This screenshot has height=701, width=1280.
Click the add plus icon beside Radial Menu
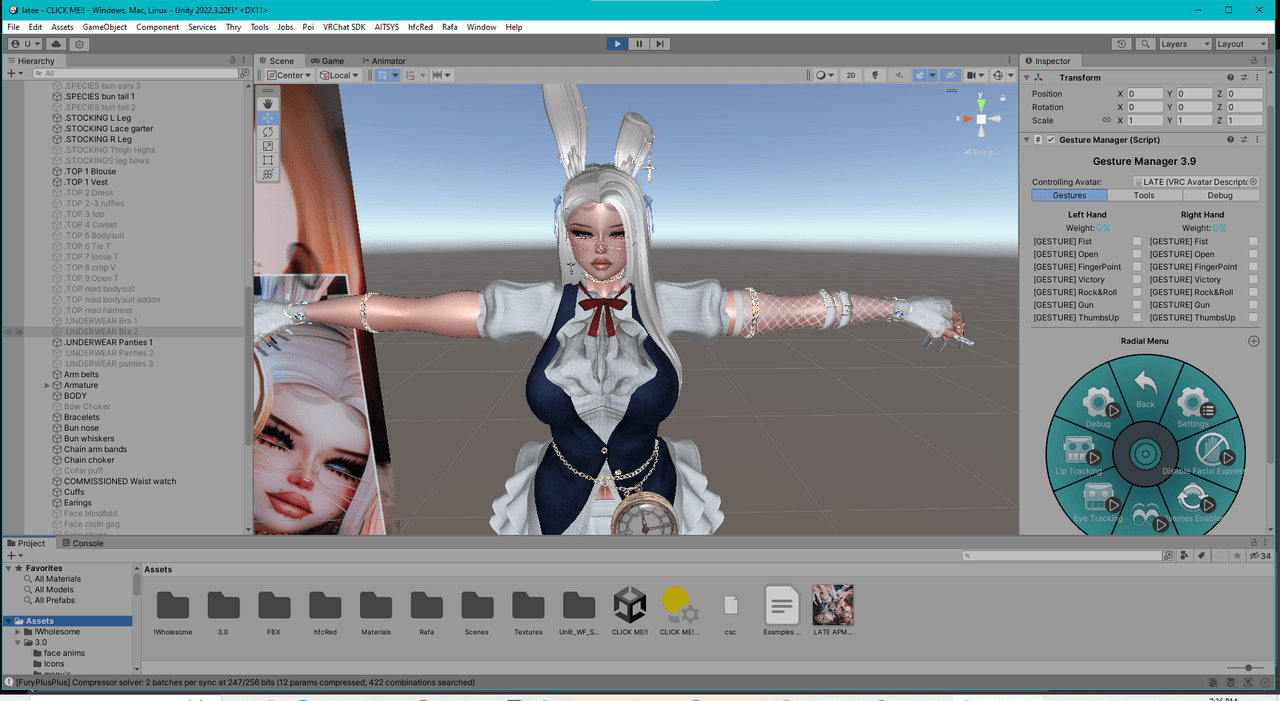pos(1254,341)
